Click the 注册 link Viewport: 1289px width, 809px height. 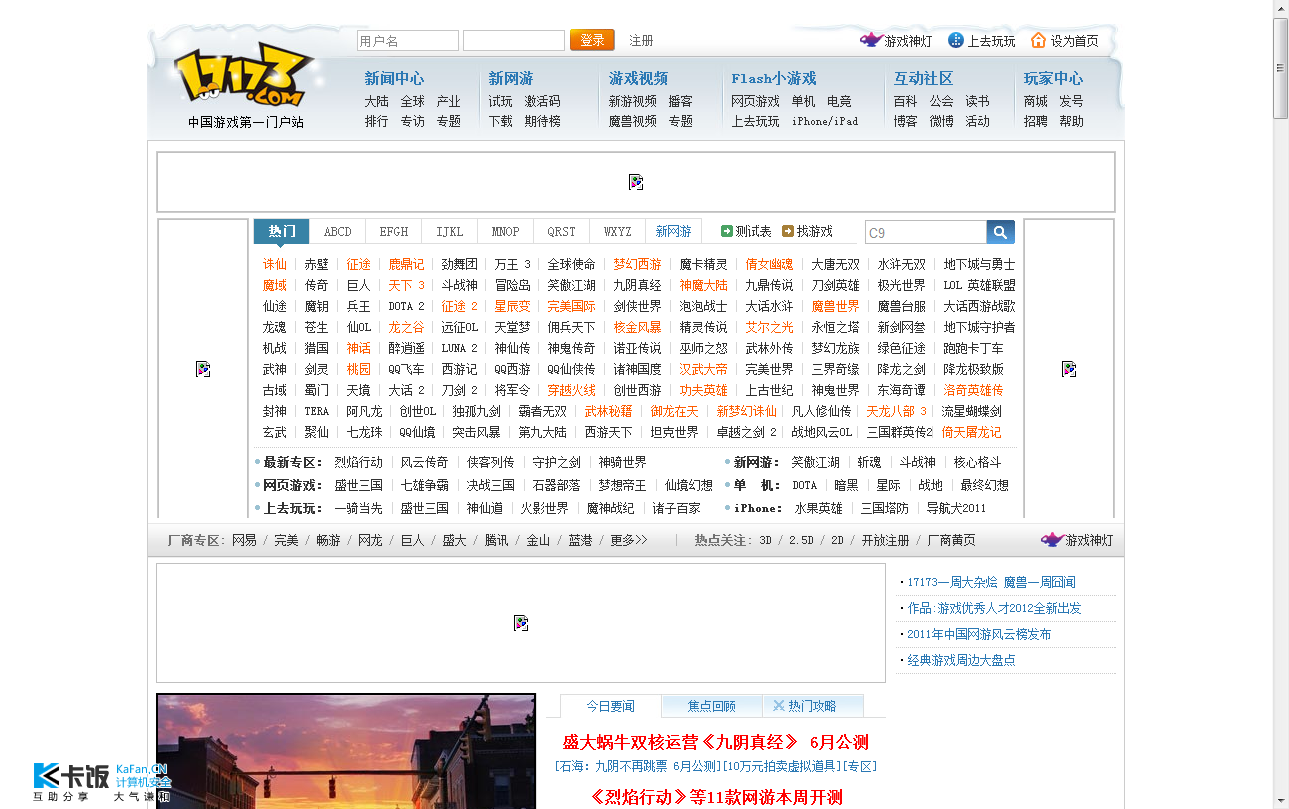[641, 41]
